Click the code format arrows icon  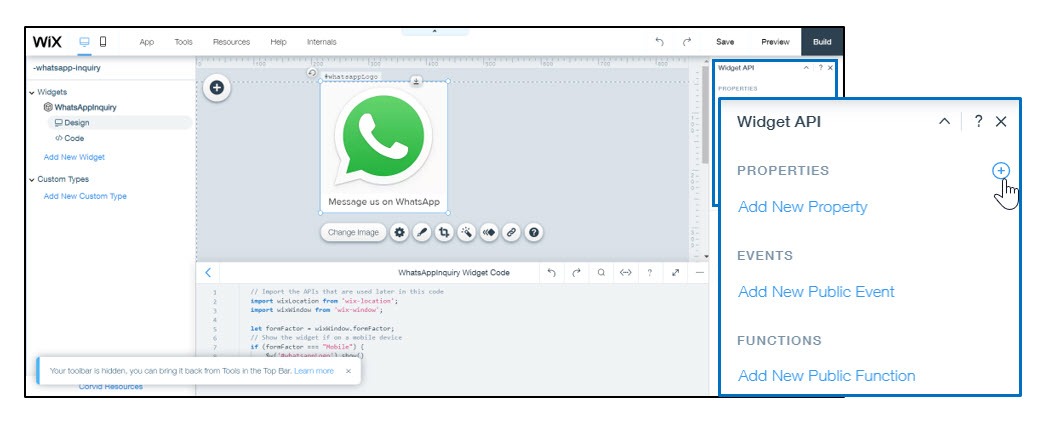pos(625,272)
